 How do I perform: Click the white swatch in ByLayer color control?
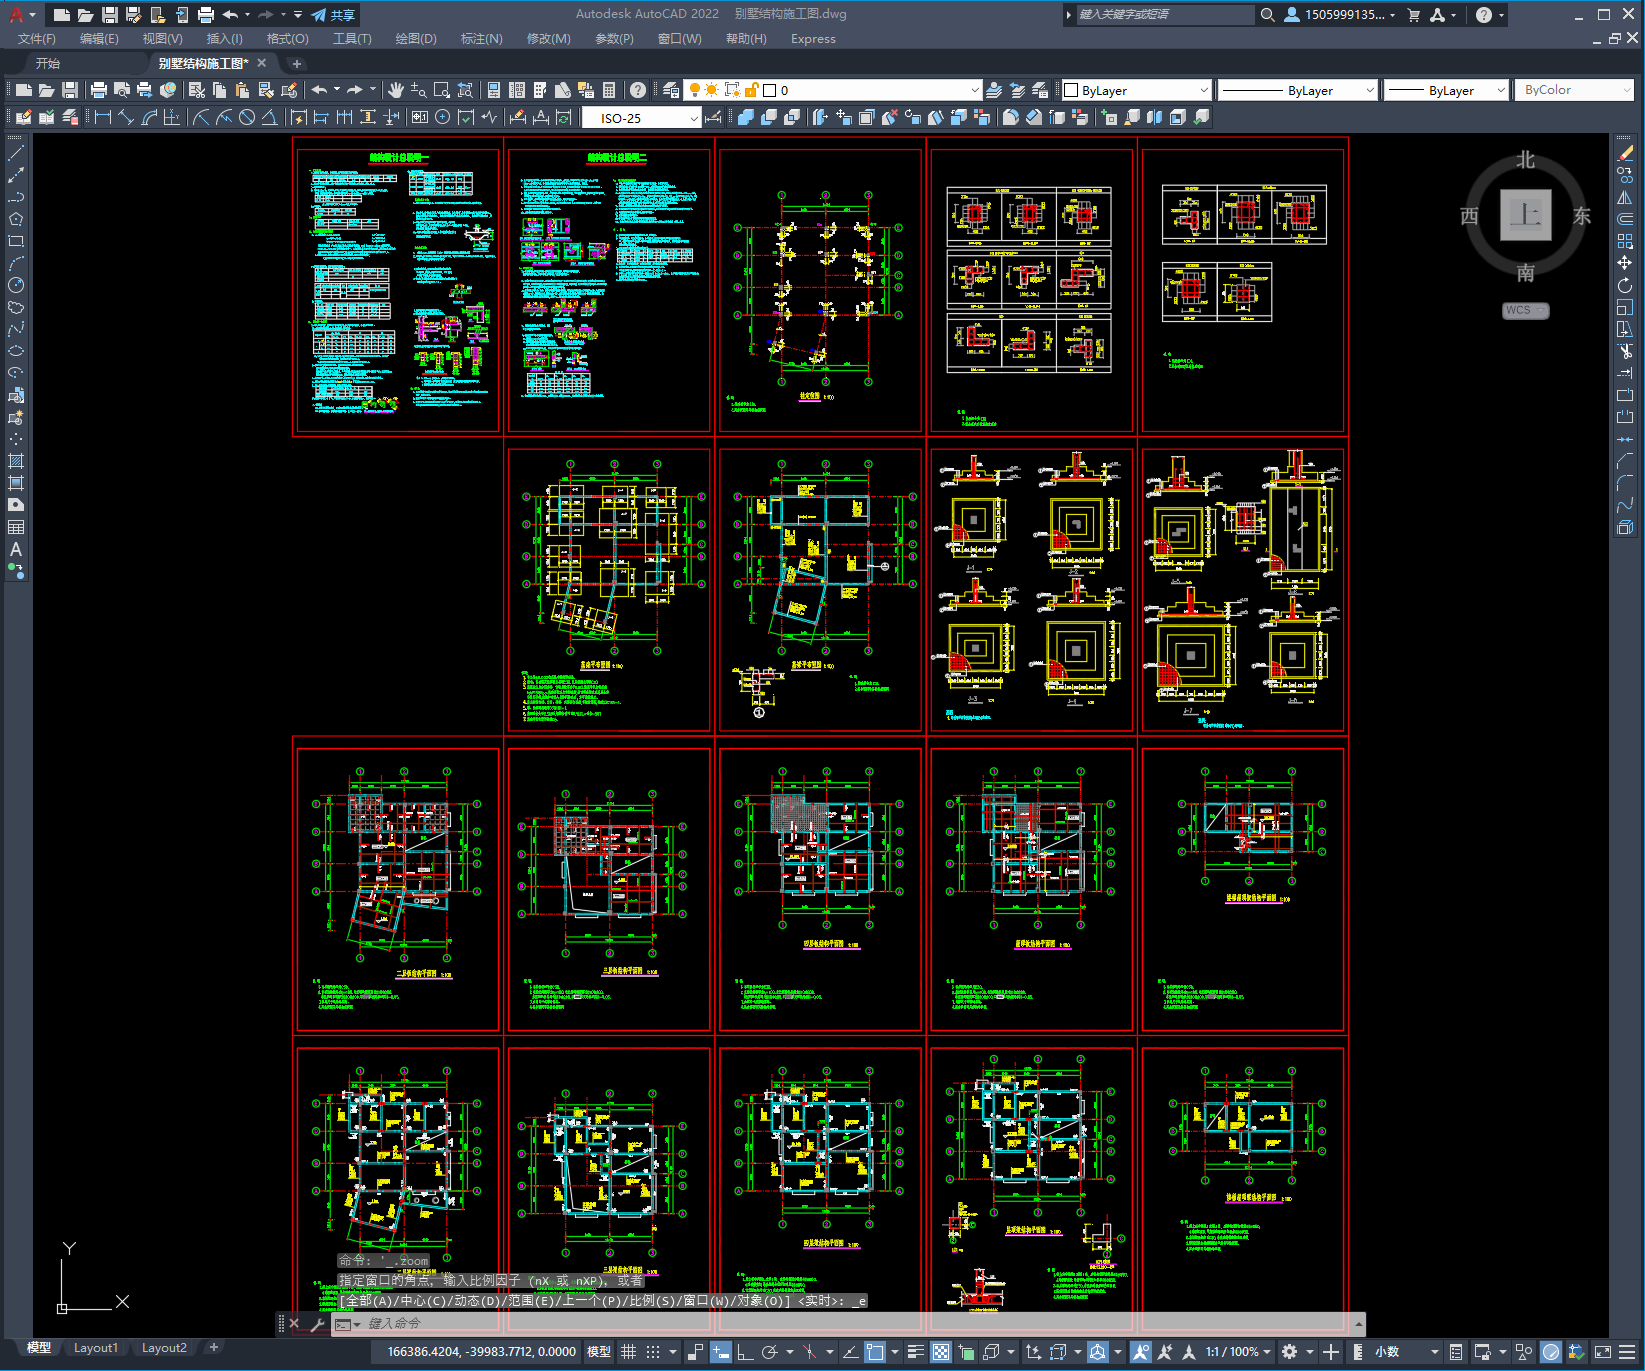1071,90
